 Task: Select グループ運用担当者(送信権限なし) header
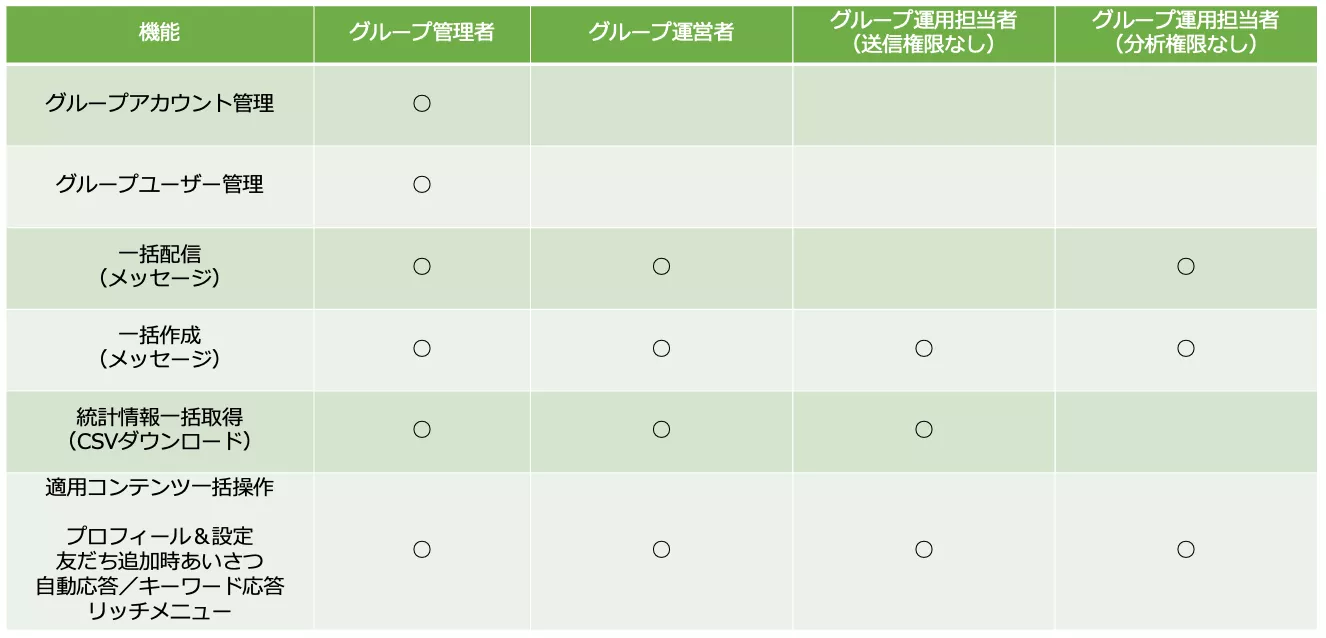[923, 33]
